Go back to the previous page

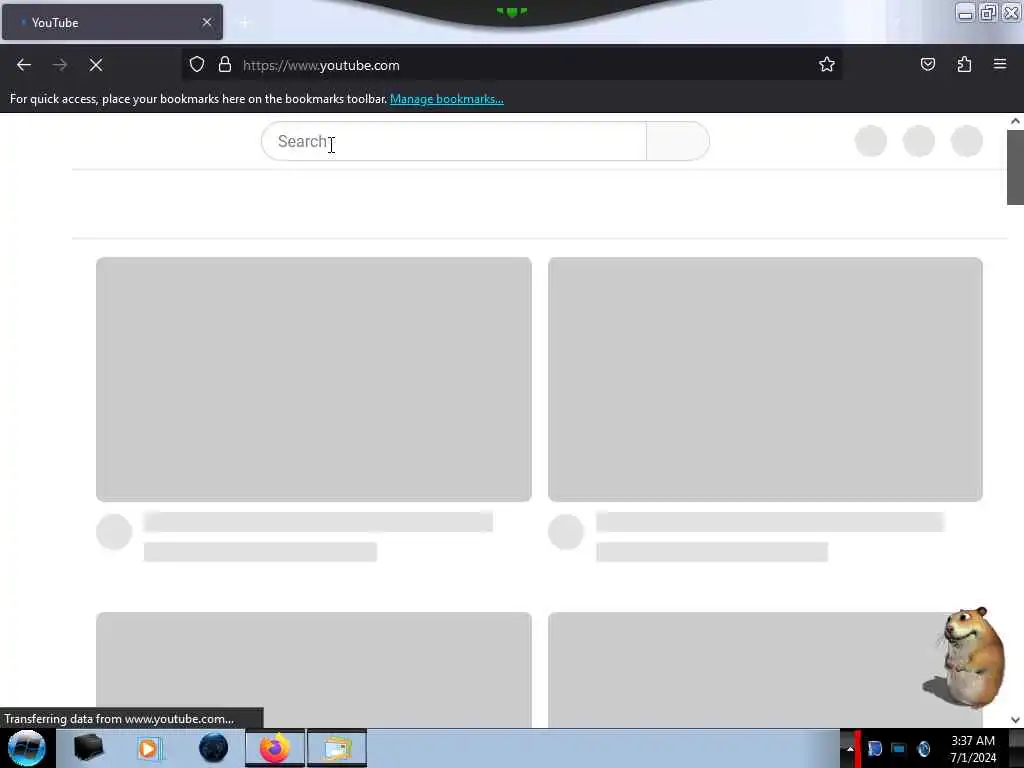(24, 65)
